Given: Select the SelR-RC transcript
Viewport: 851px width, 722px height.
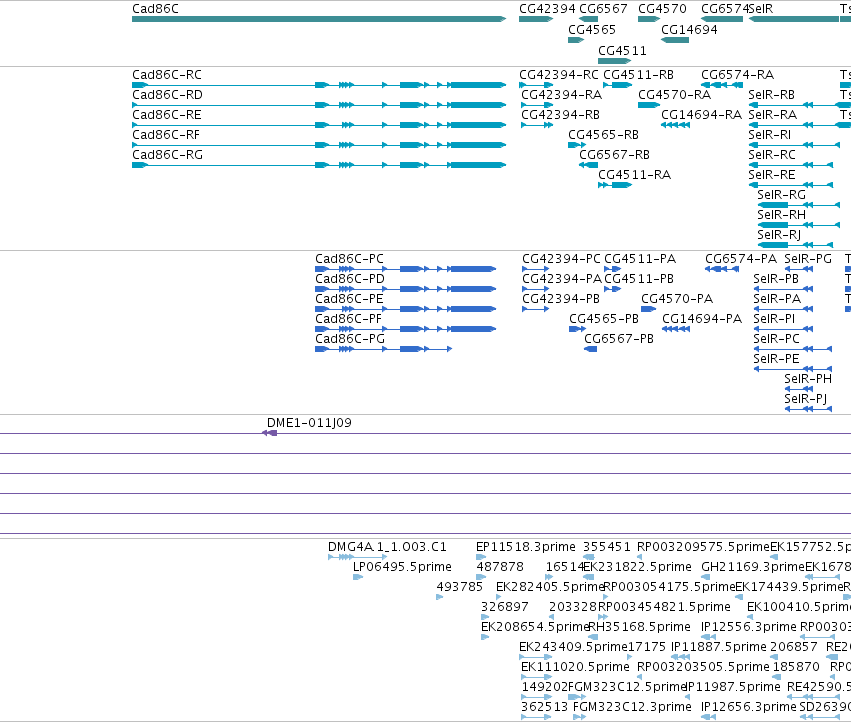Looking at the screenshot, I should pyautogui.click(x=791, y=165).
